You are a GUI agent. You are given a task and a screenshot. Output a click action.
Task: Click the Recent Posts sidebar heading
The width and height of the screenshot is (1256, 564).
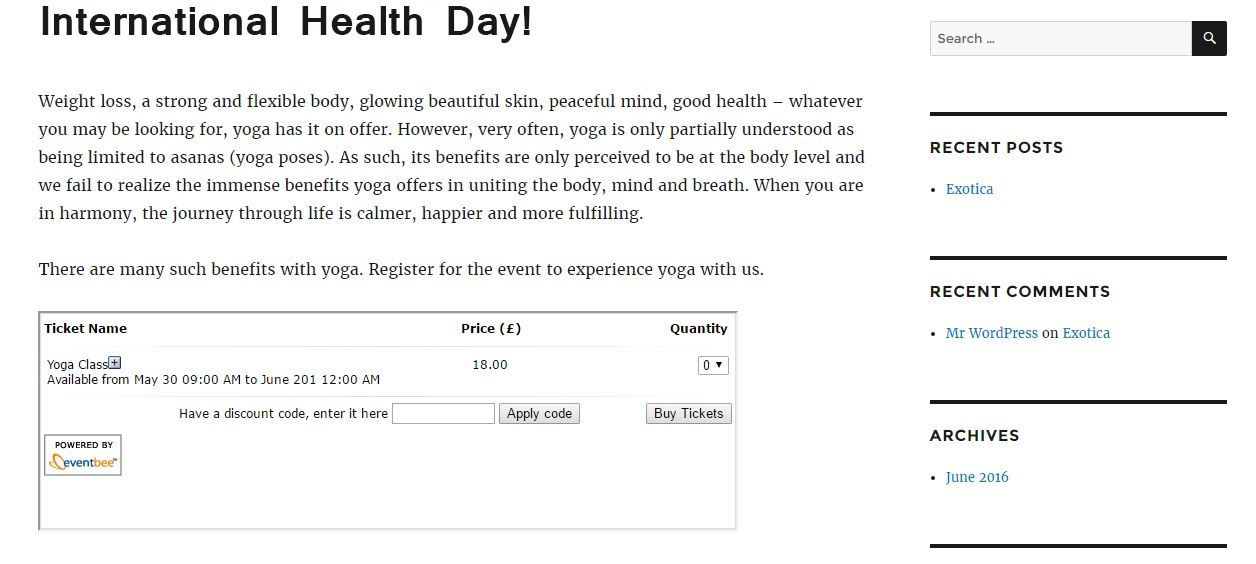point(996,147)
